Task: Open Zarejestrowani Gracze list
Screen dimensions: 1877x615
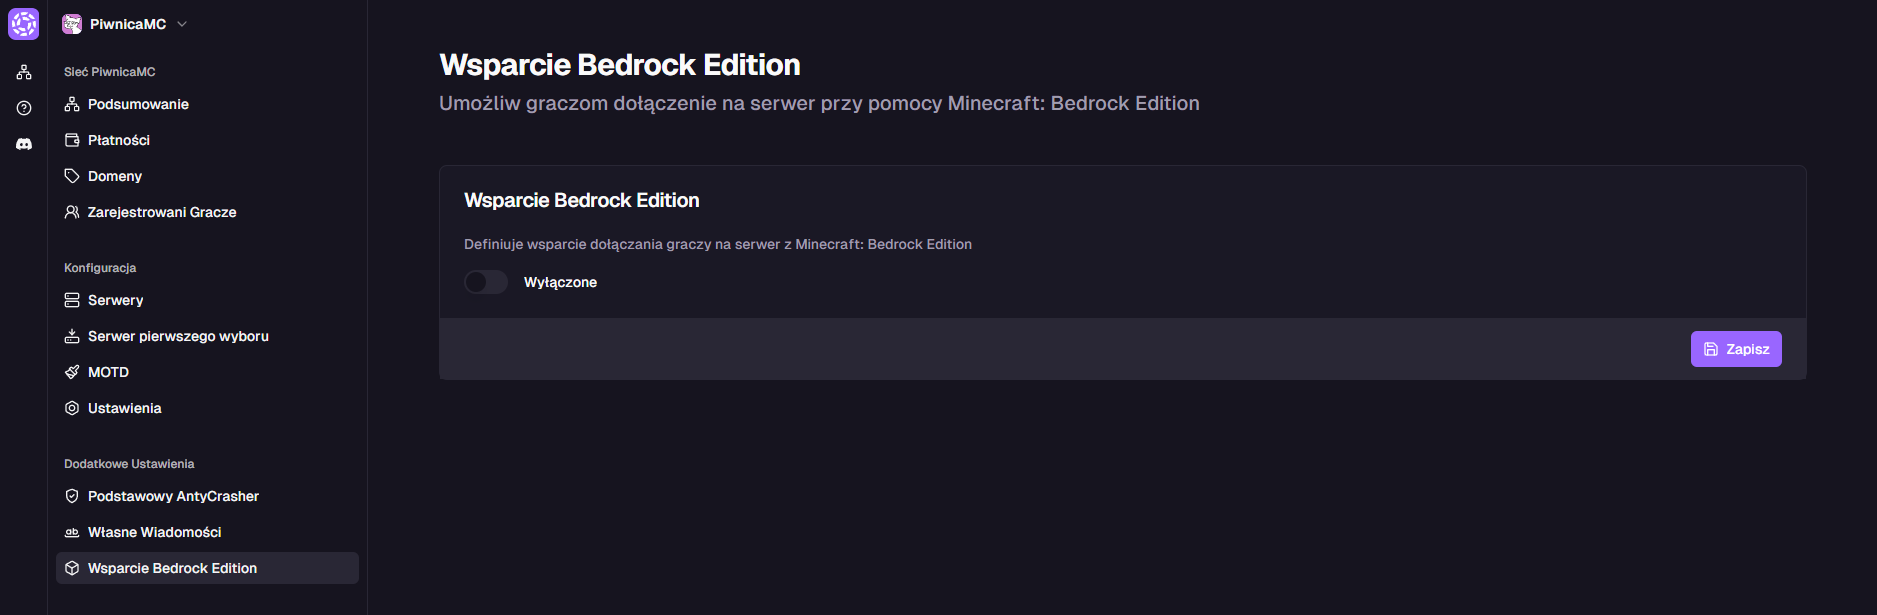Action: point(207,212)
